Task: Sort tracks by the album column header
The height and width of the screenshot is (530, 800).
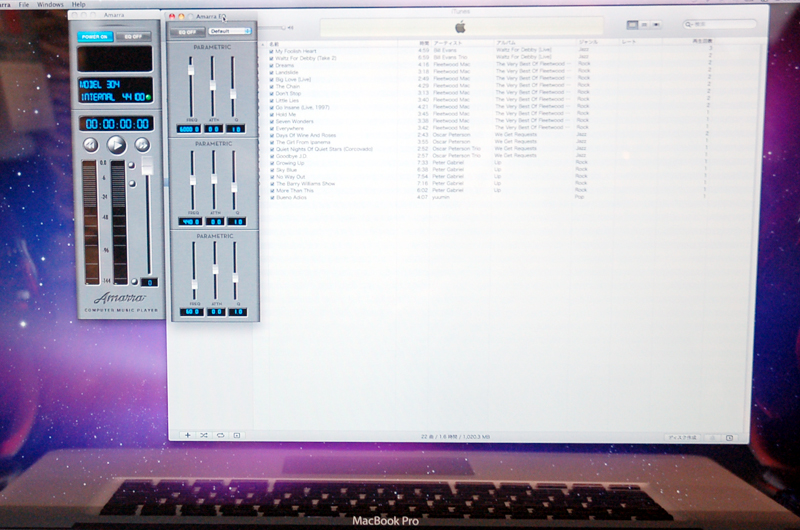Action: pos(510,43)
